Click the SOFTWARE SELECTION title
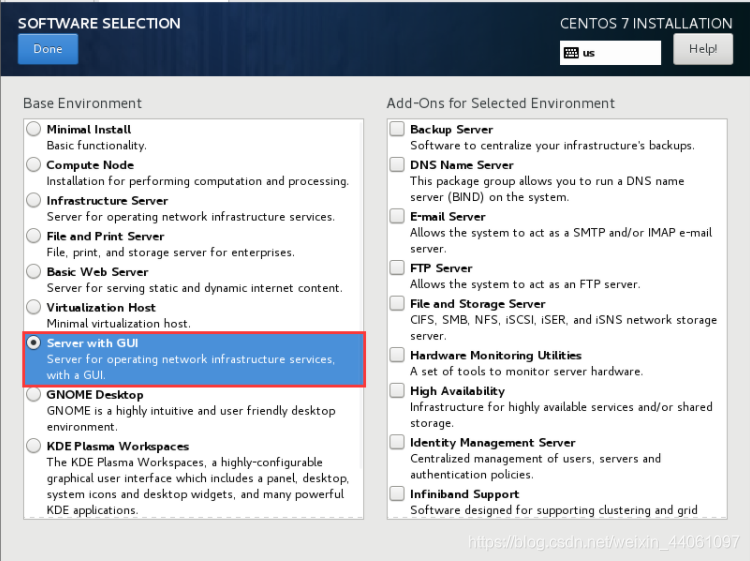 [99, 23]
